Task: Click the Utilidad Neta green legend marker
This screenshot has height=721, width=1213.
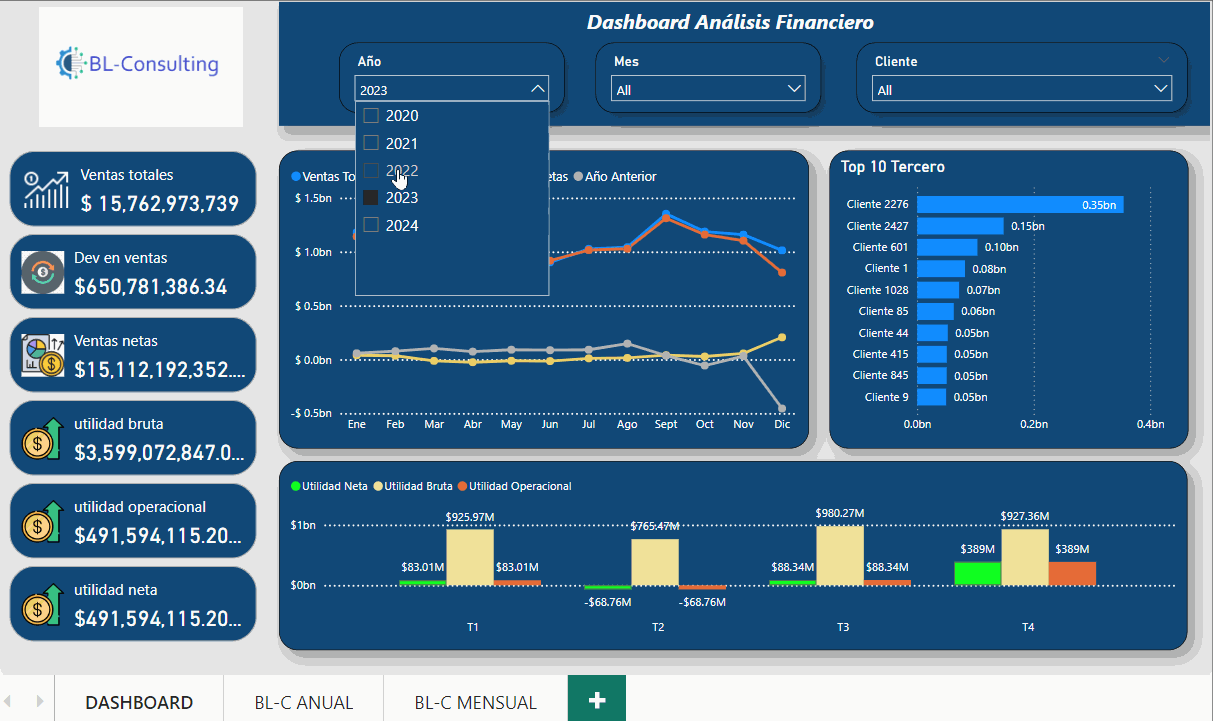Action: click(x=295, y=487)
